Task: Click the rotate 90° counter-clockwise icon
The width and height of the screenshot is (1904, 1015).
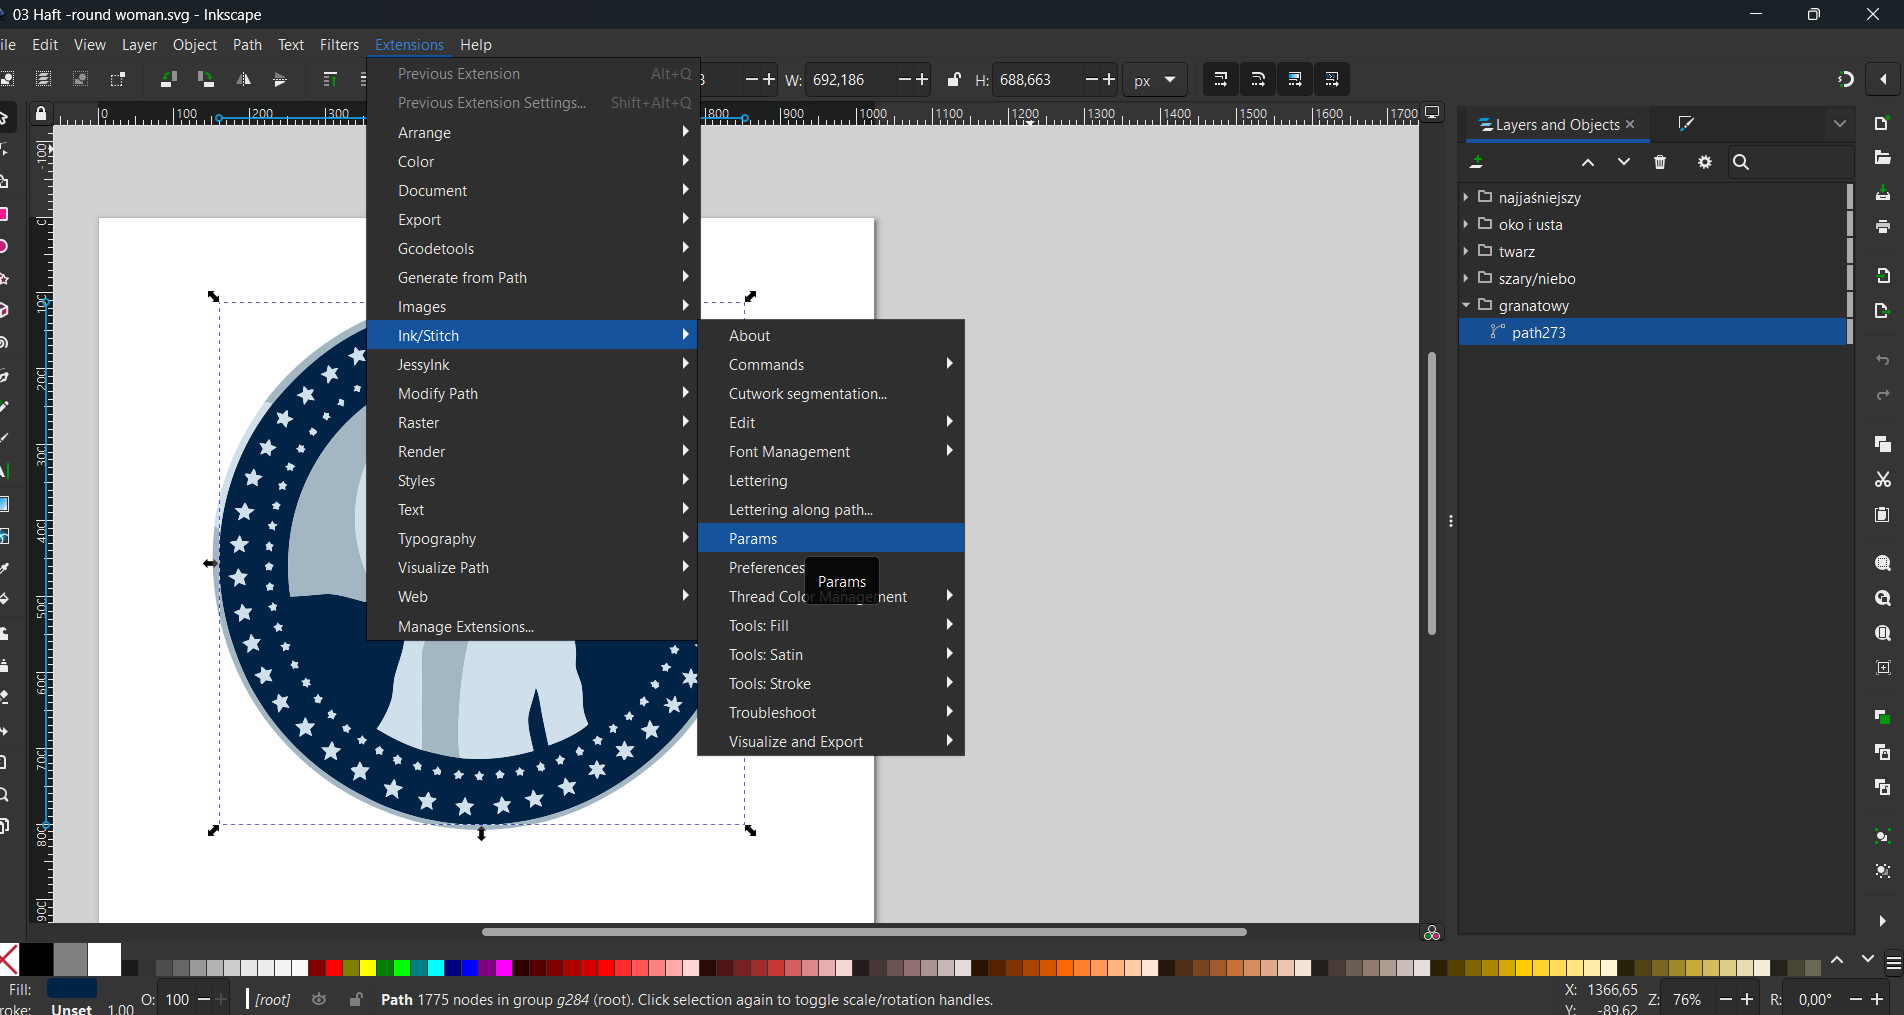Action: 169,79
